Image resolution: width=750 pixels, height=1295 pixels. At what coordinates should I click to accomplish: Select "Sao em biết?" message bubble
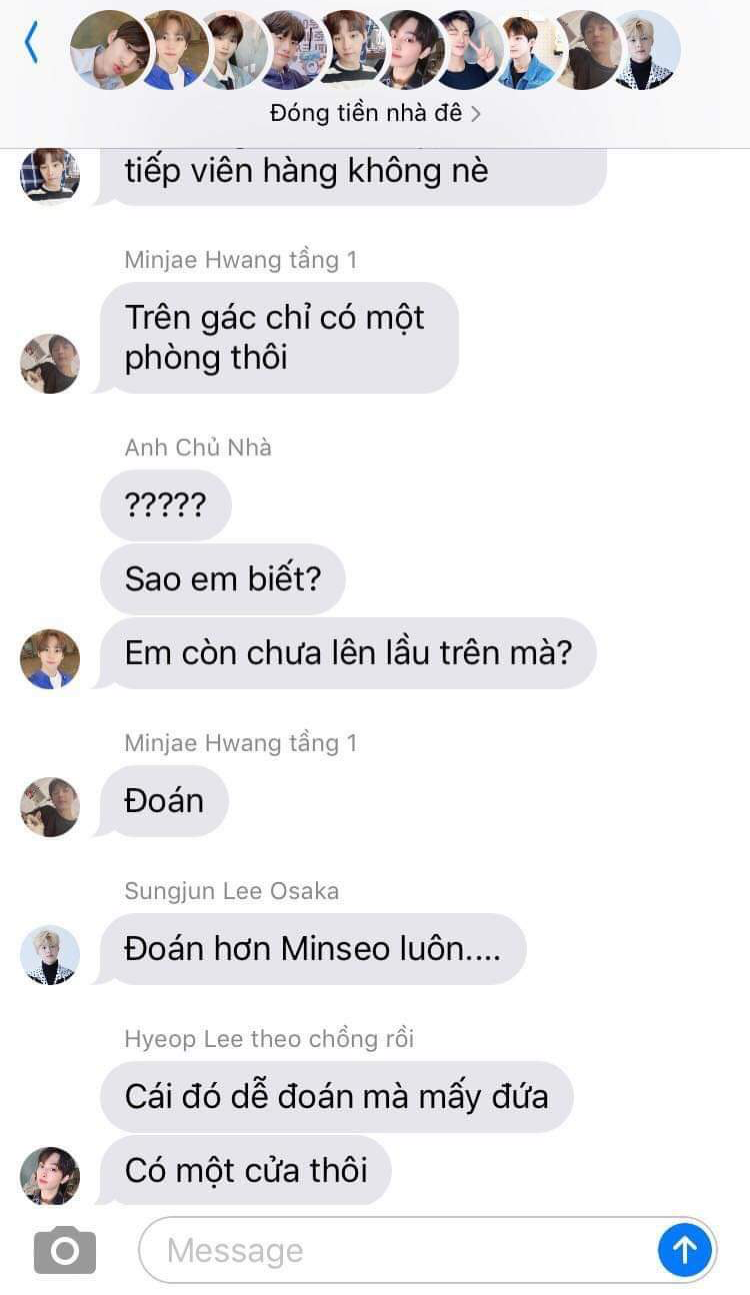(x=223, y=579)
